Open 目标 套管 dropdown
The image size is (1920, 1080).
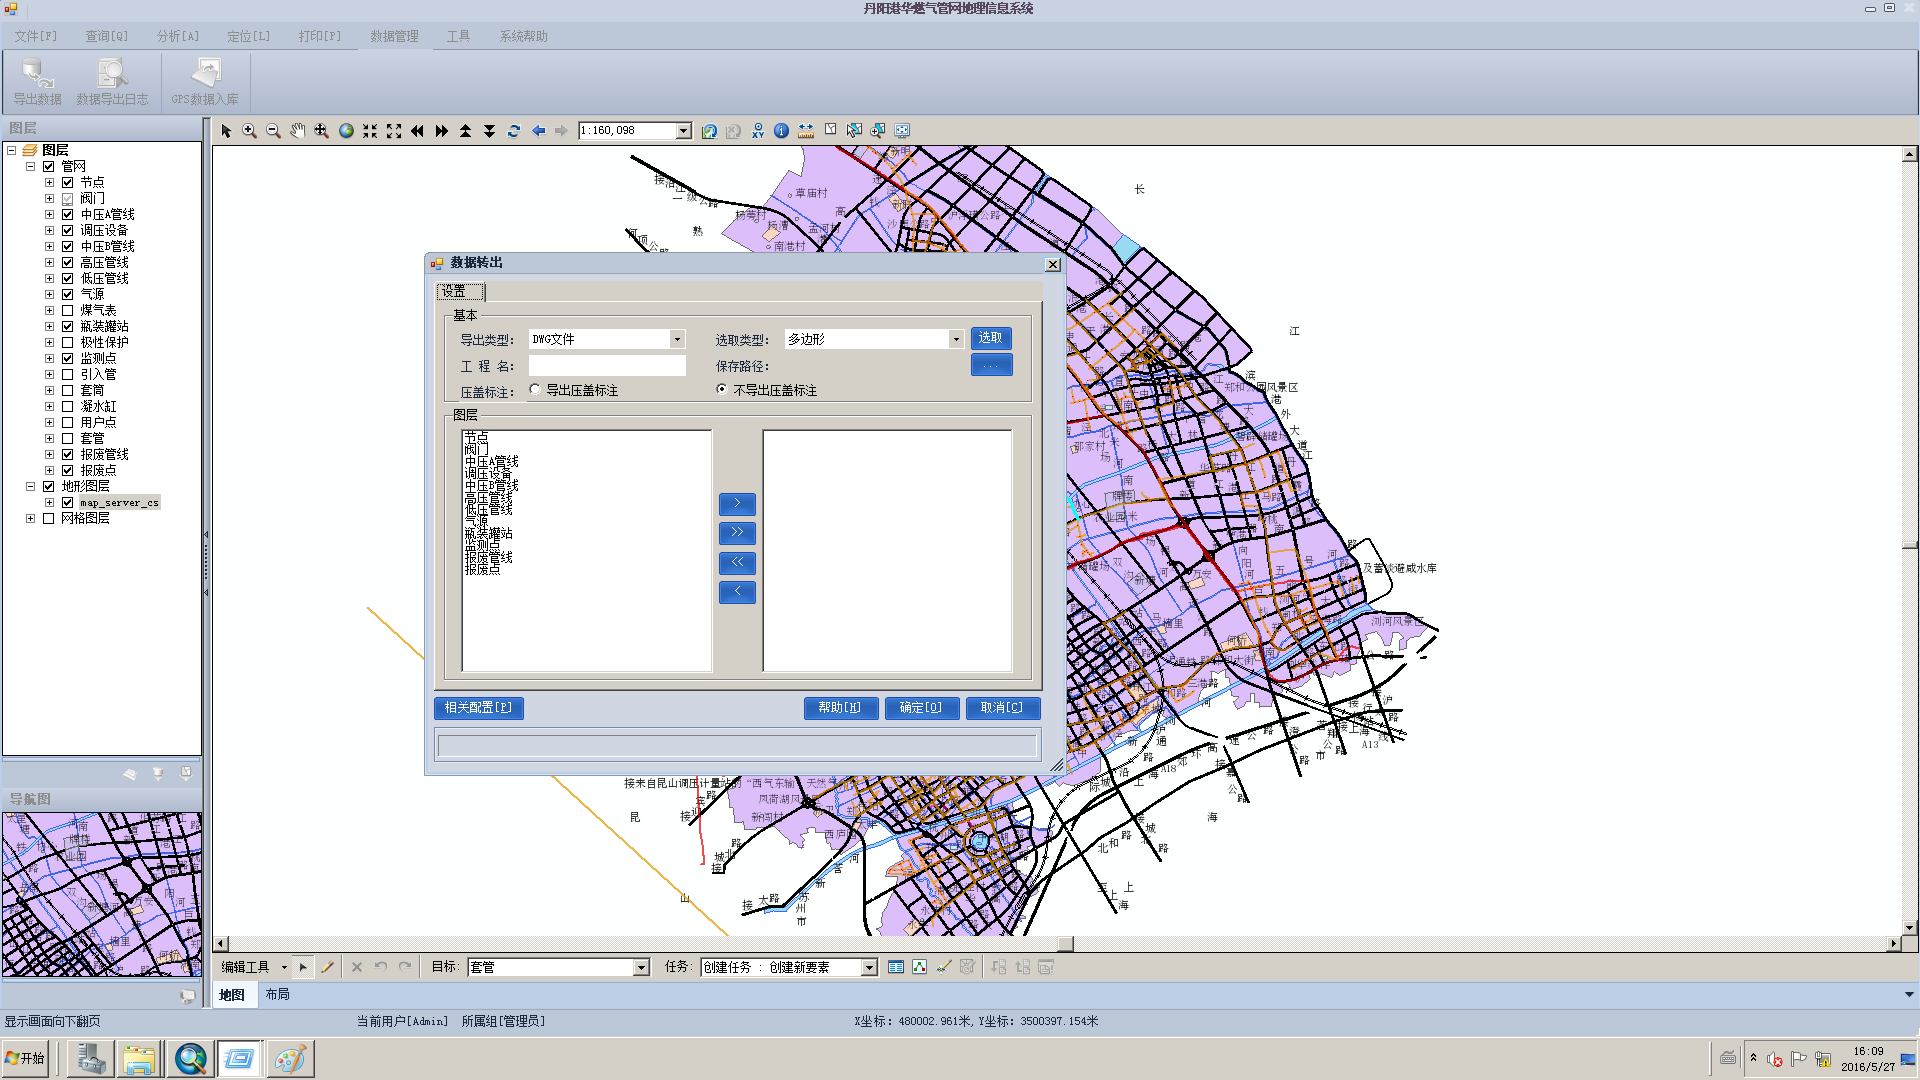tap(642, 967)
